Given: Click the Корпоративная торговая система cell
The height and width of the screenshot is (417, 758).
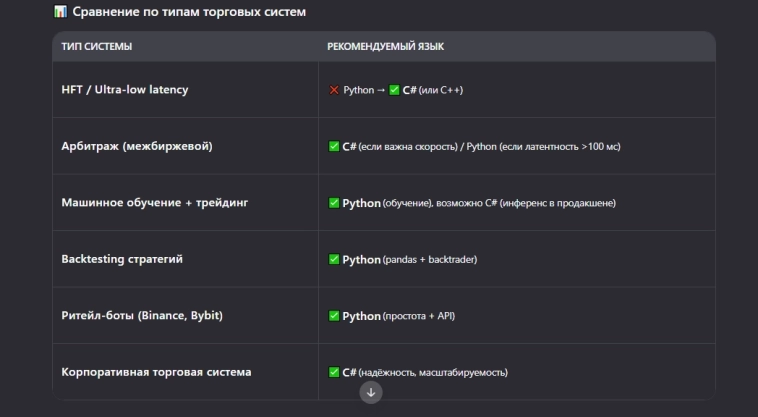Looking at the screenshot, I should (x=156, y=372).
